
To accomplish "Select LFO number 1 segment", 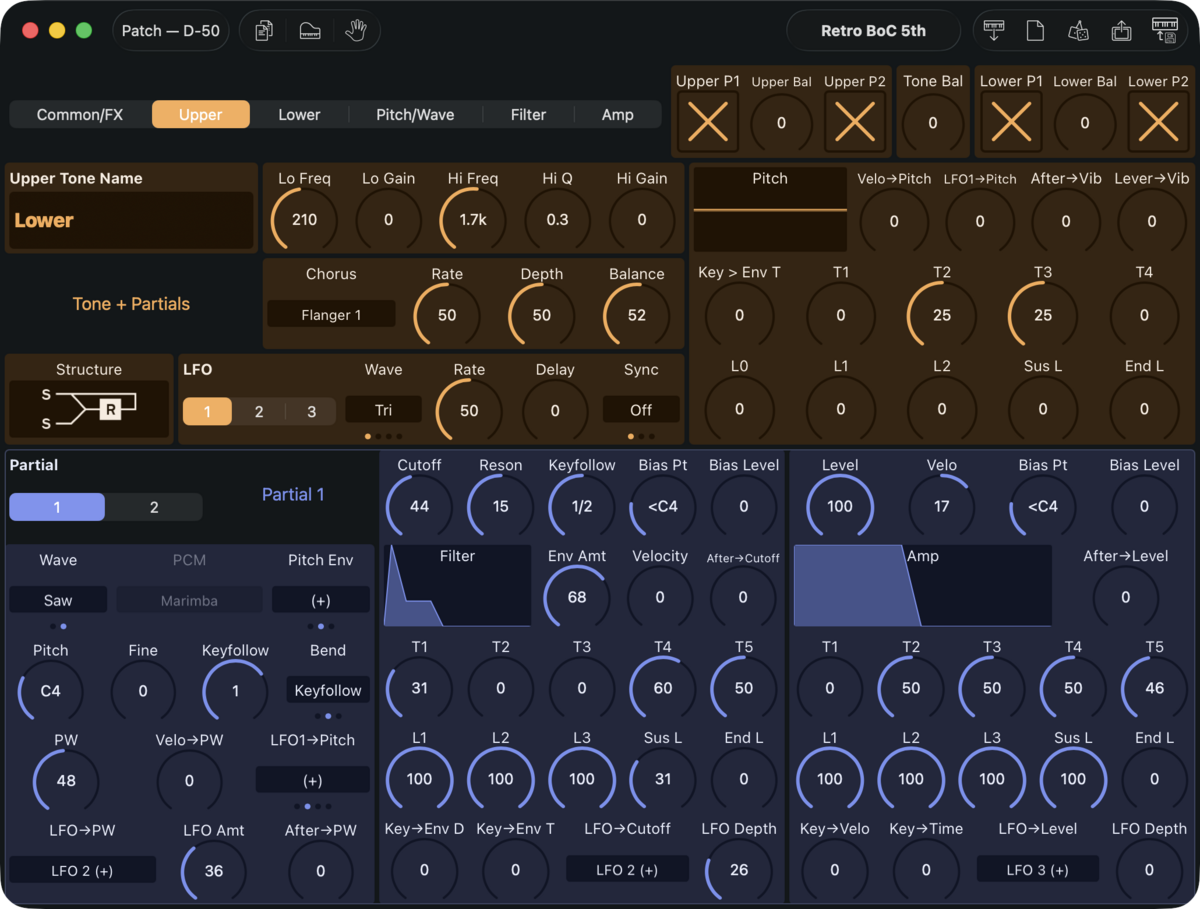I will click(x=208, y=411).
